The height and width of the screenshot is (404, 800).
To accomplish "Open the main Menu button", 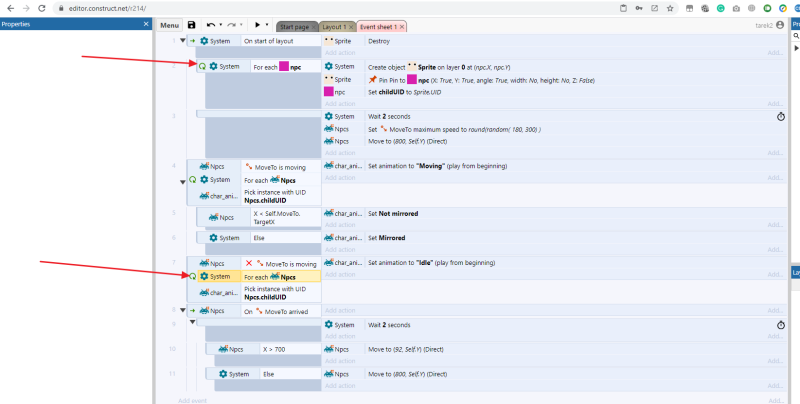I will (169, 26).
